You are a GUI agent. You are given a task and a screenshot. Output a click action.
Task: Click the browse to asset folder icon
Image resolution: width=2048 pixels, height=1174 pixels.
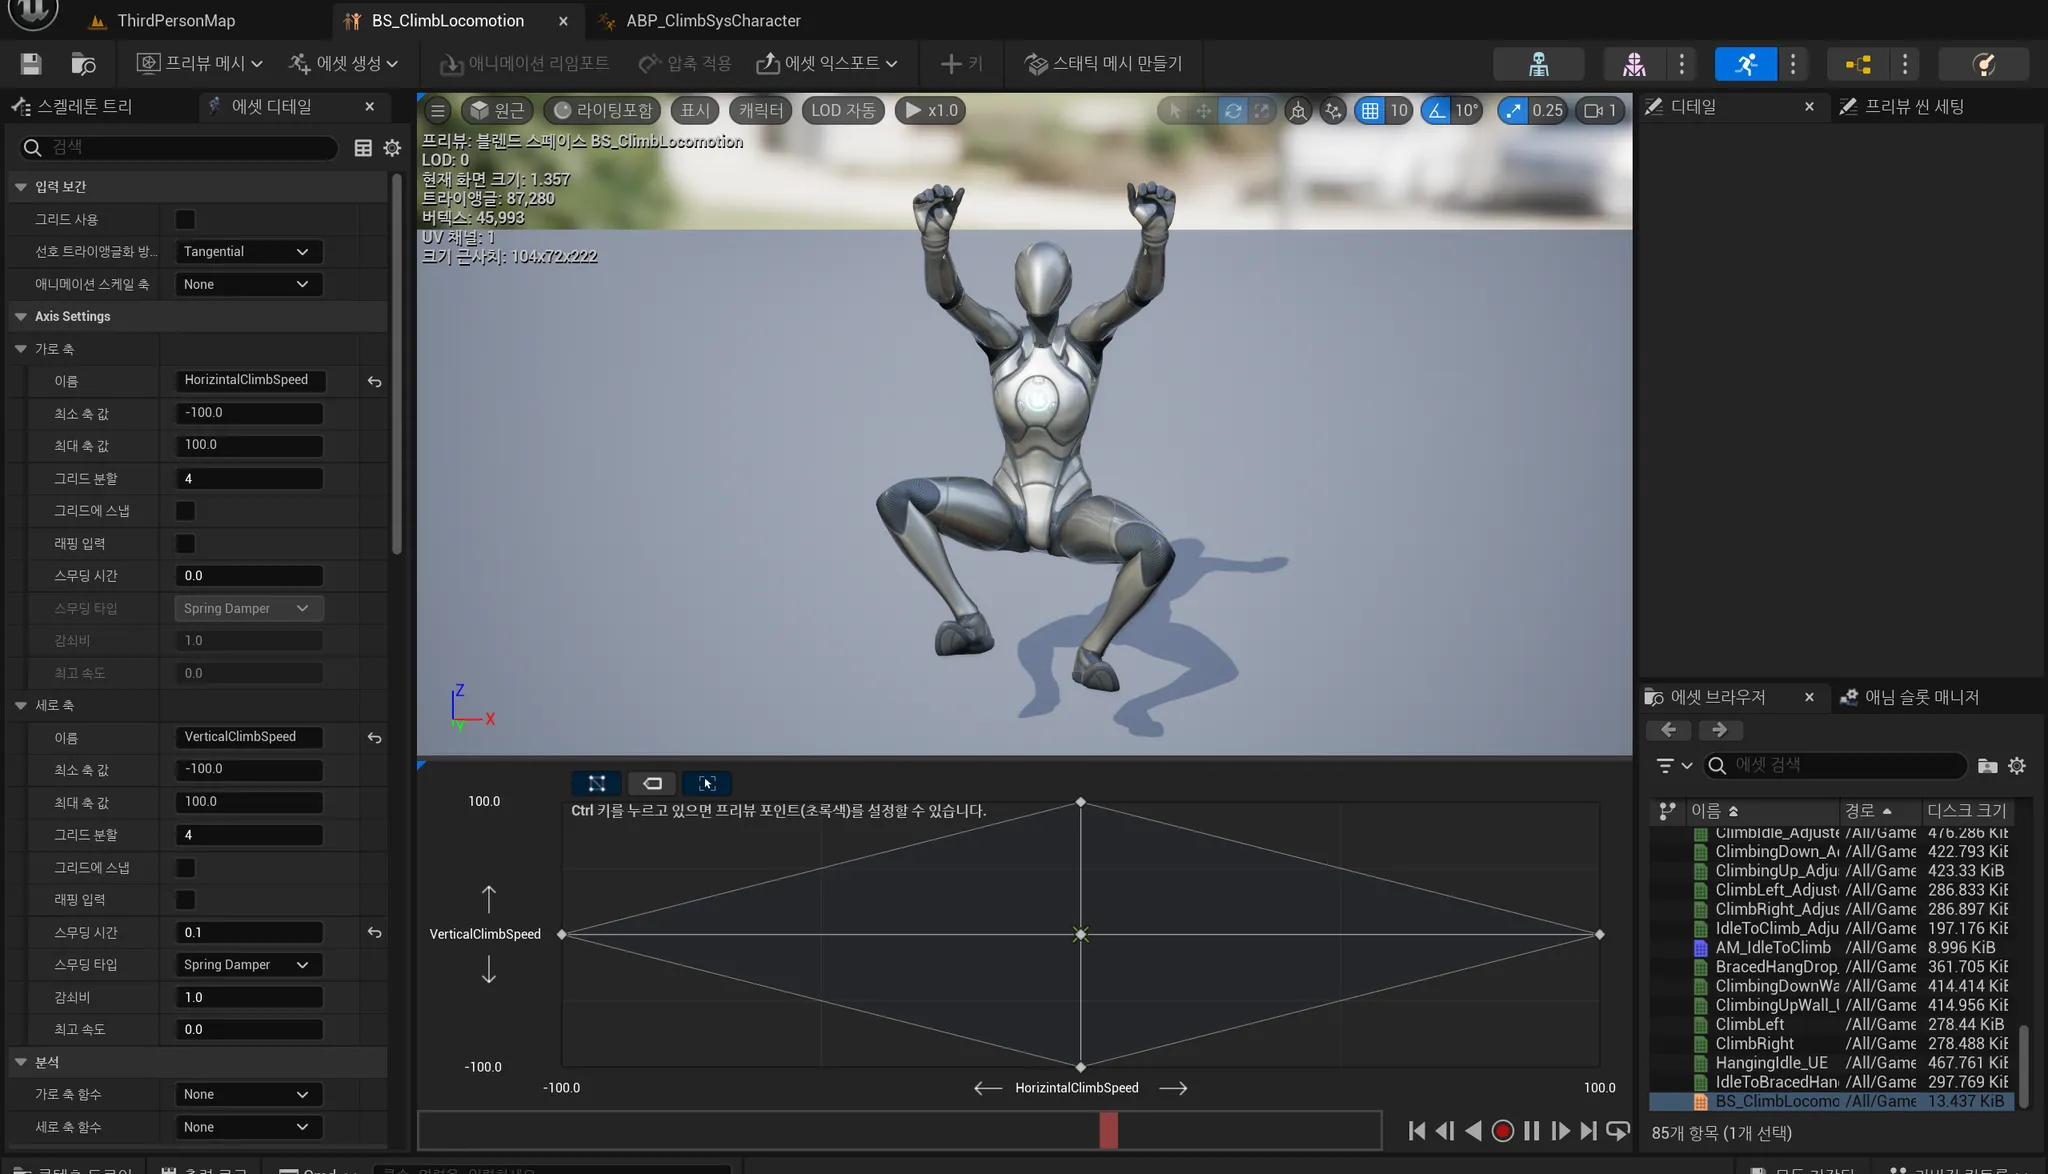point(83,64)
